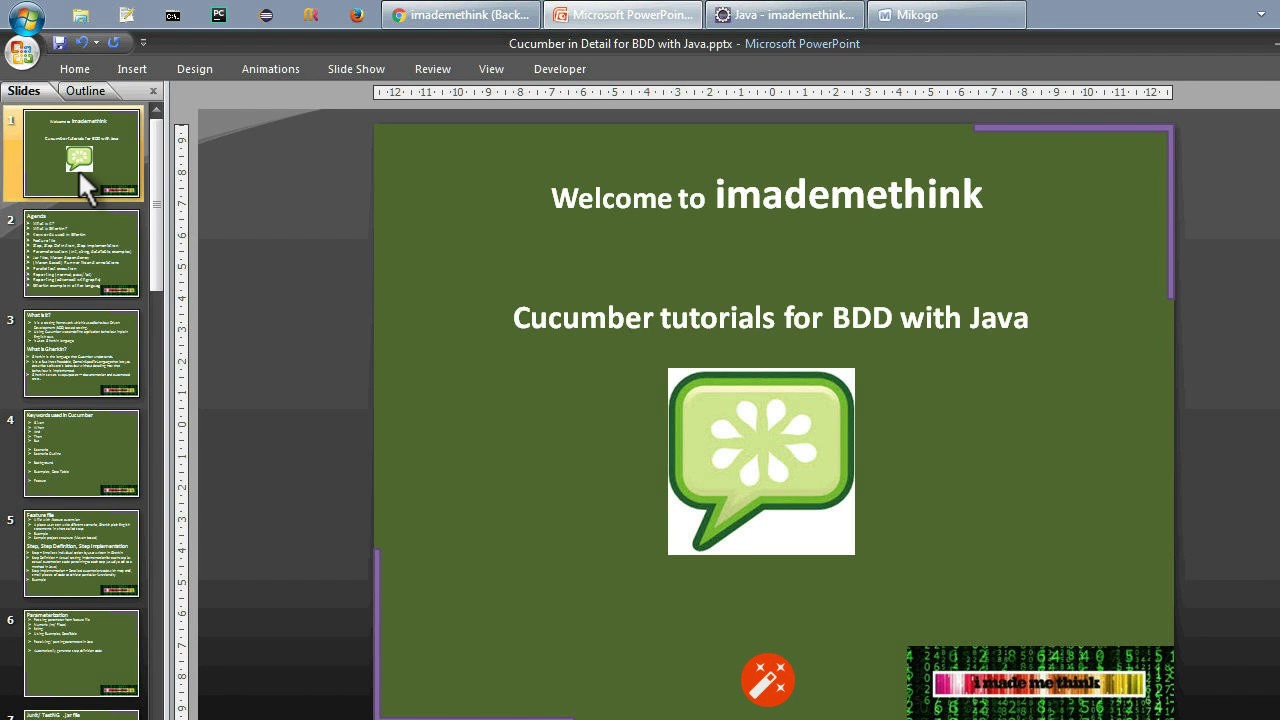Image resolution: width=1280 pixels, height=720 pixels.
Task: Click the red magic wand circle icon
Action: [768, 680]
